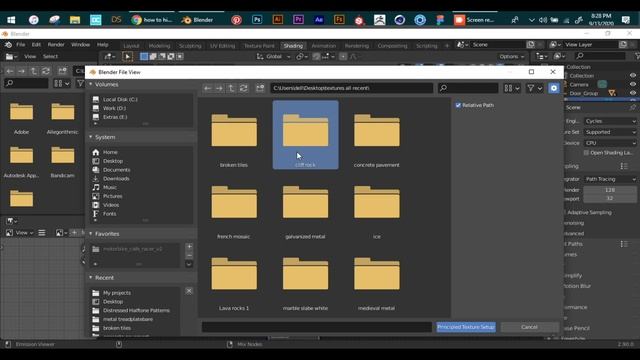Remove selected Favorites bookmark

click(x=189, y=256)
